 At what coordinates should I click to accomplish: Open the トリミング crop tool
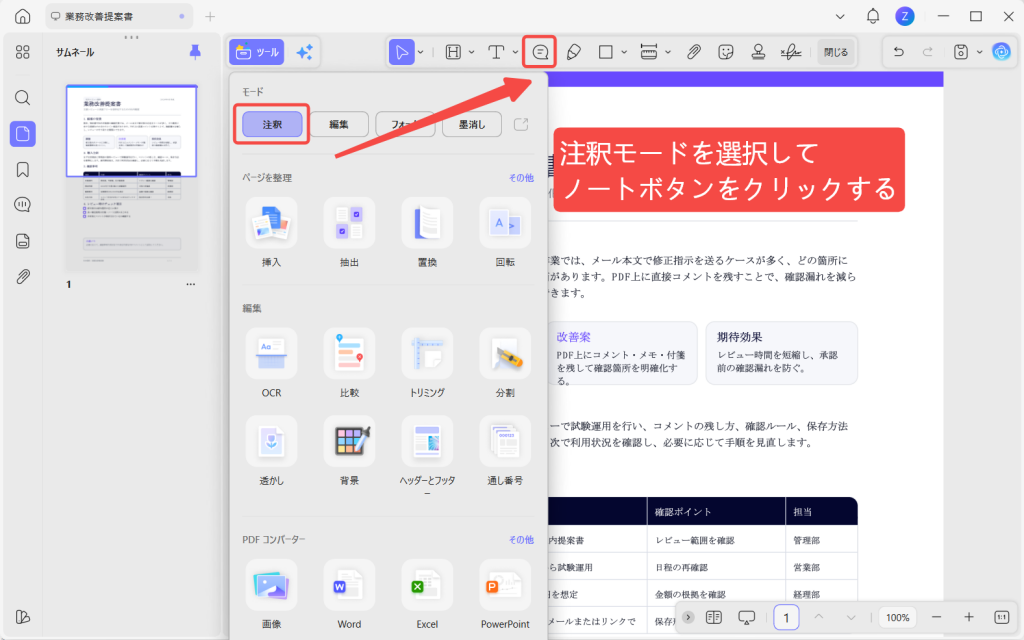pos(427,364)
